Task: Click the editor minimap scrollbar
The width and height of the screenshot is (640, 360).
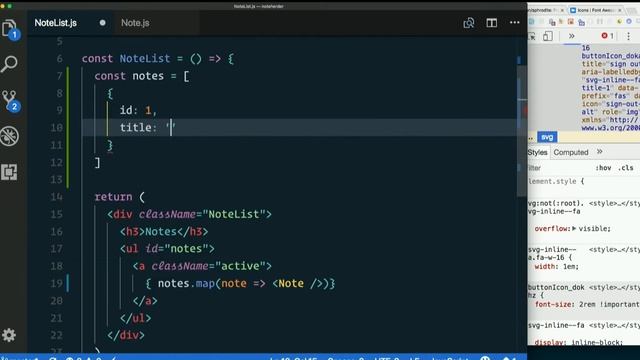Action: pos(522,131)
